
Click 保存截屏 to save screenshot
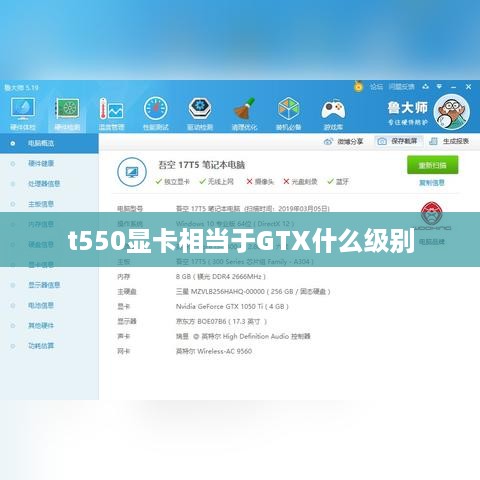[398, 141]
